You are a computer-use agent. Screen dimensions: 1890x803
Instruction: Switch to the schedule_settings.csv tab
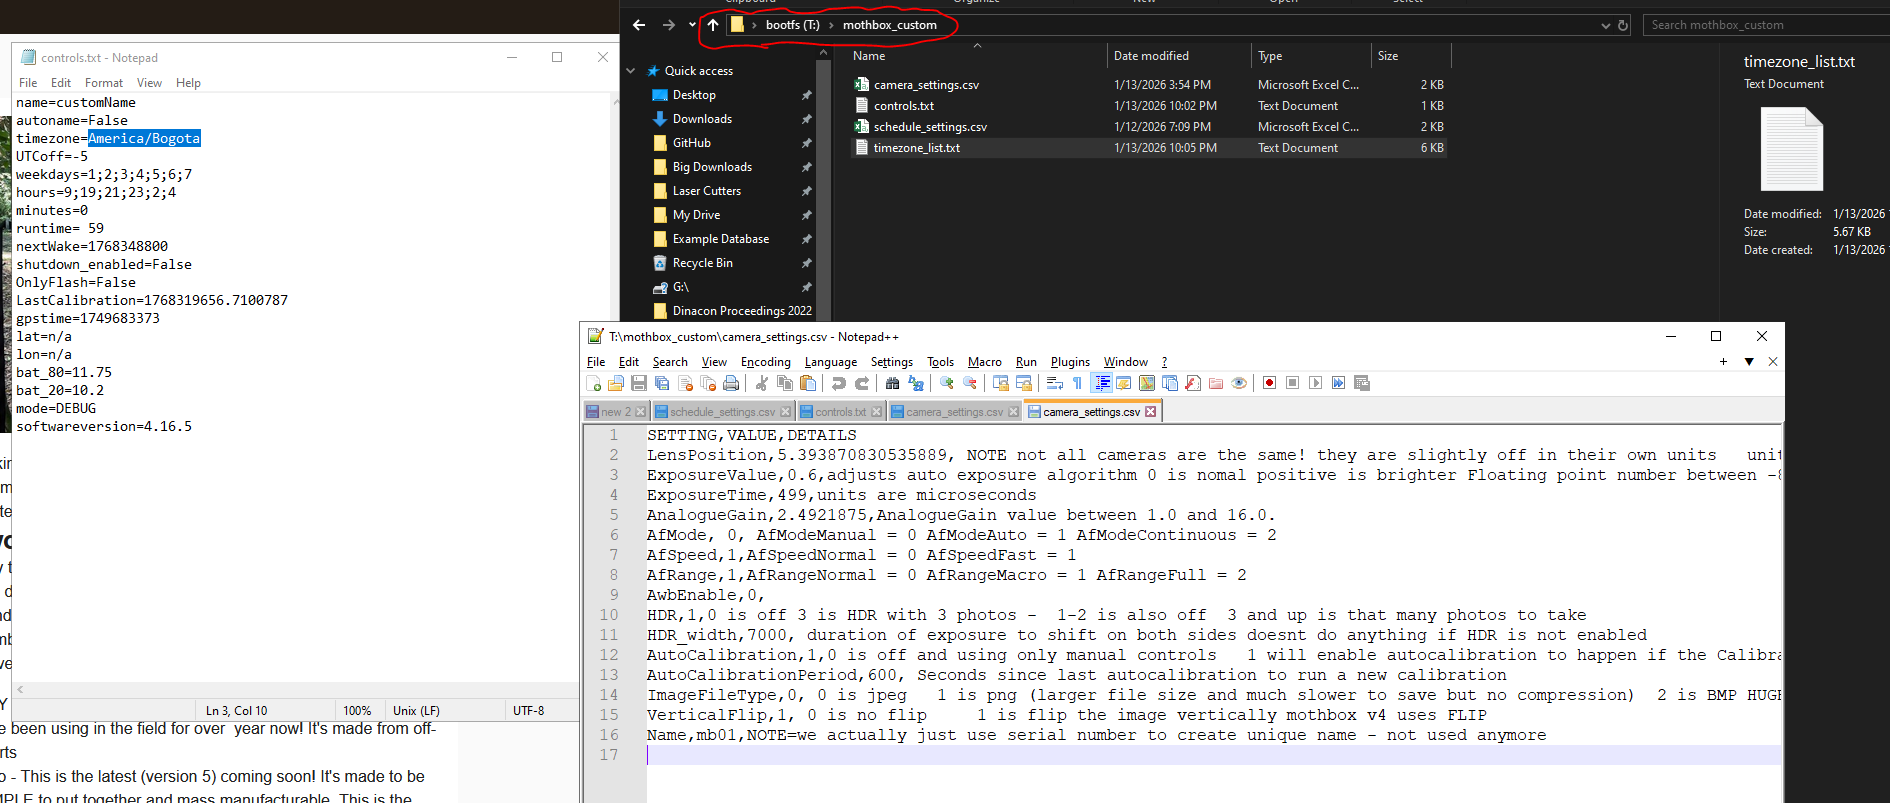point(721,412)
